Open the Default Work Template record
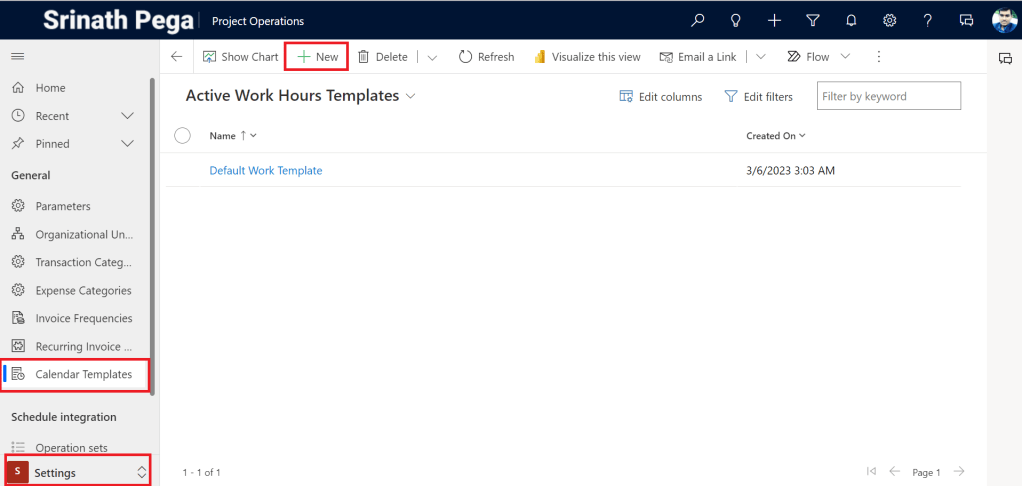Screen dimensions: 1022x486 (265, 171)
